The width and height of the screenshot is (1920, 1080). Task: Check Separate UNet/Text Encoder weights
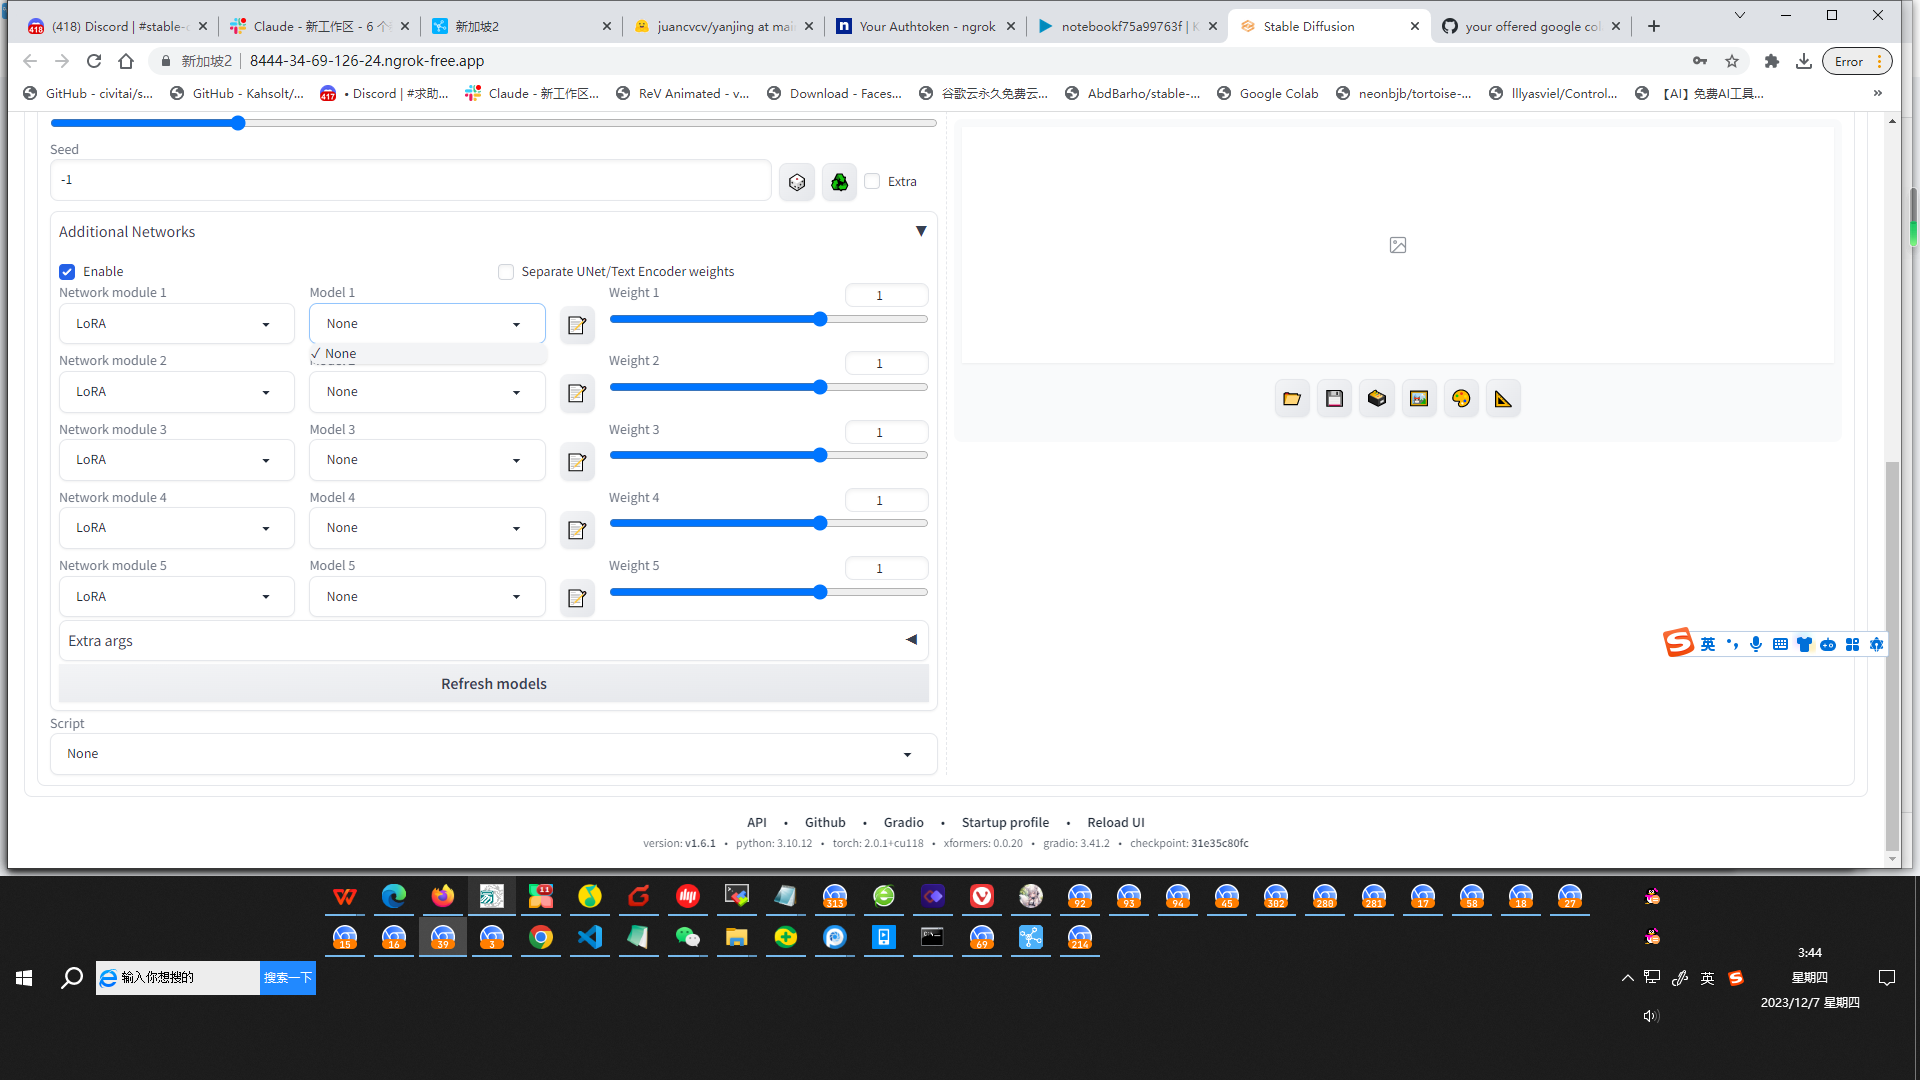coord(506,271)
